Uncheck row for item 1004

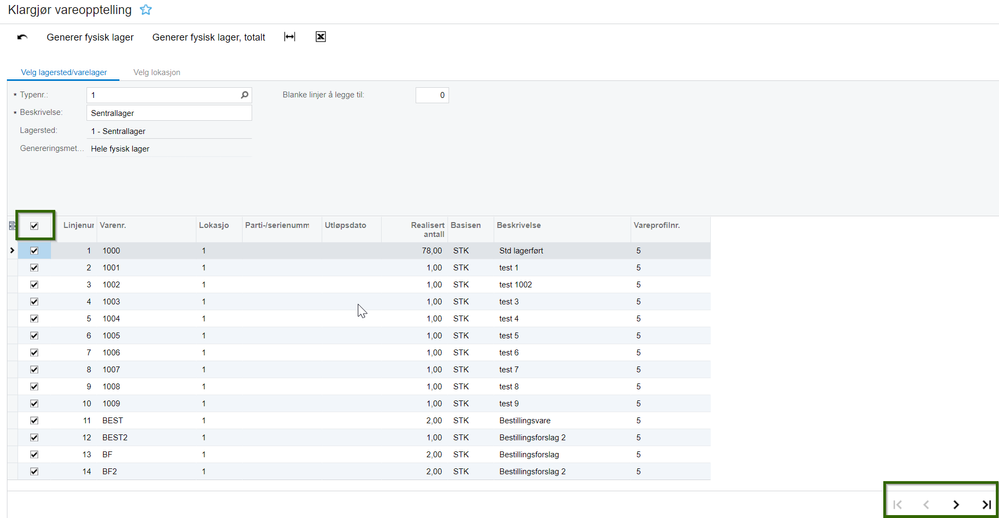(34, 319)
